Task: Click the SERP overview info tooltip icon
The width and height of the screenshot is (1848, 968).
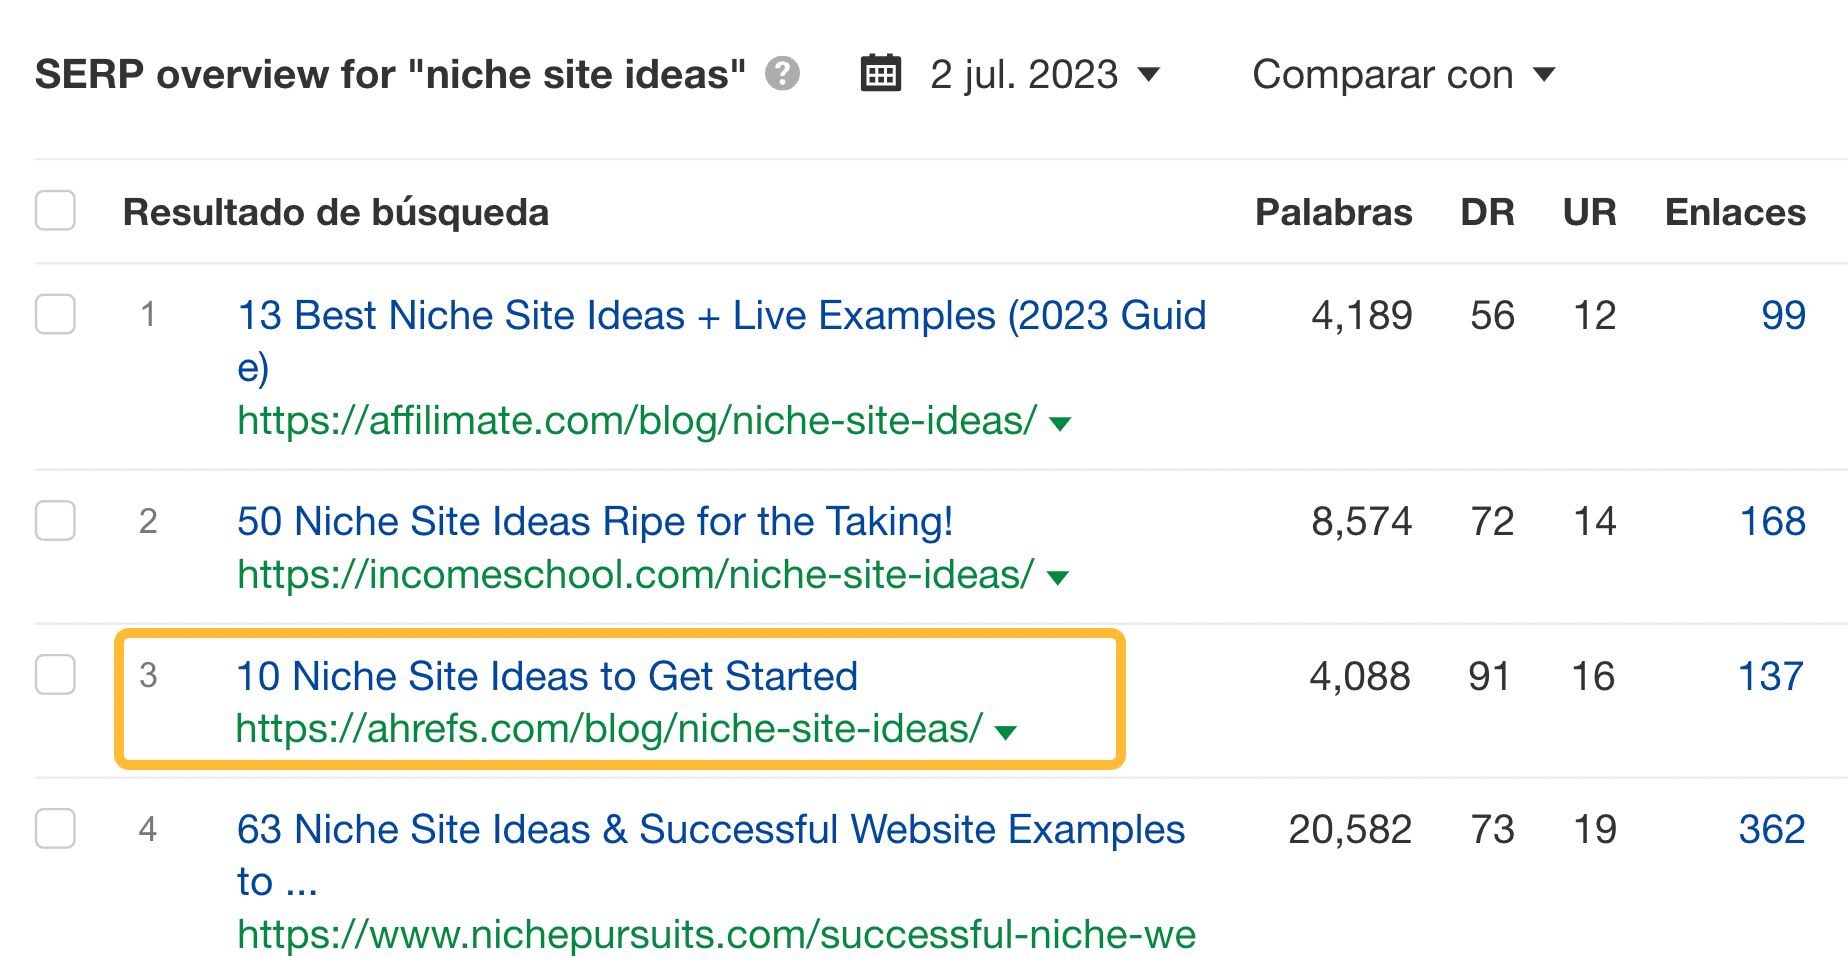Action: coord(783,72)
